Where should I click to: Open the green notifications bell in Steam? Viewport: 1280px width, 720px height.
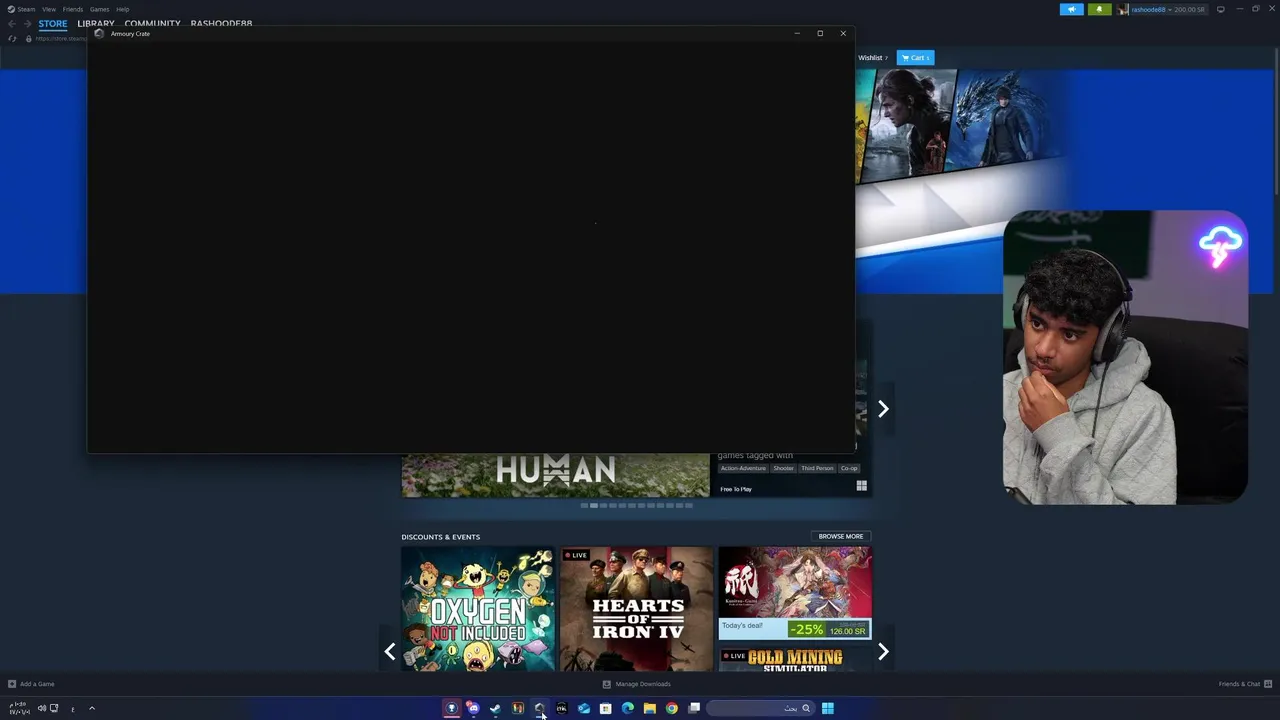click(1099, 9)
